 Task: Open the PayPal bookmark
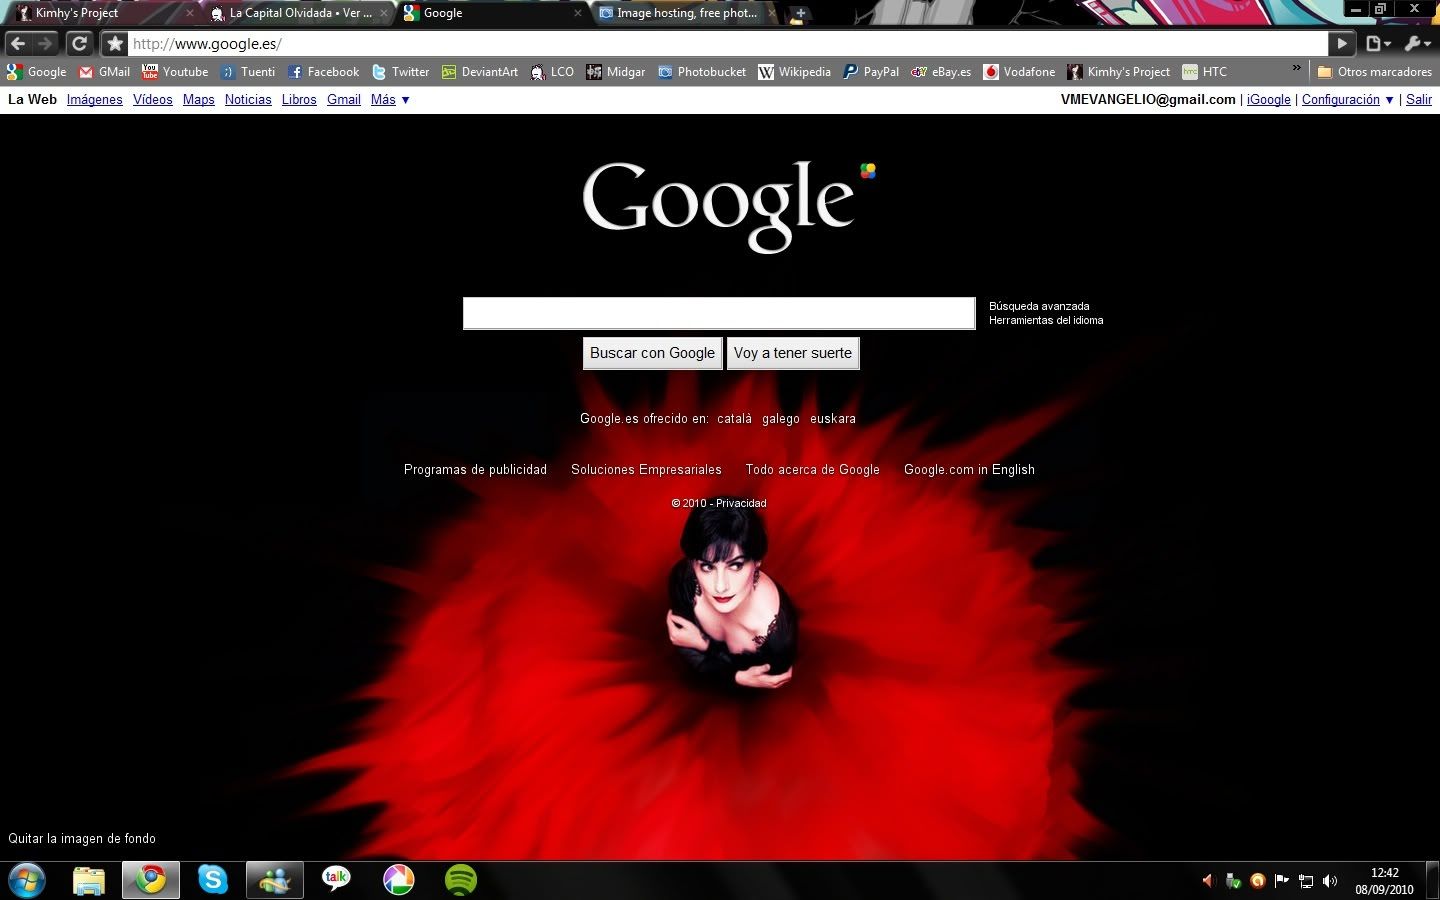click(x=871, y=72)
